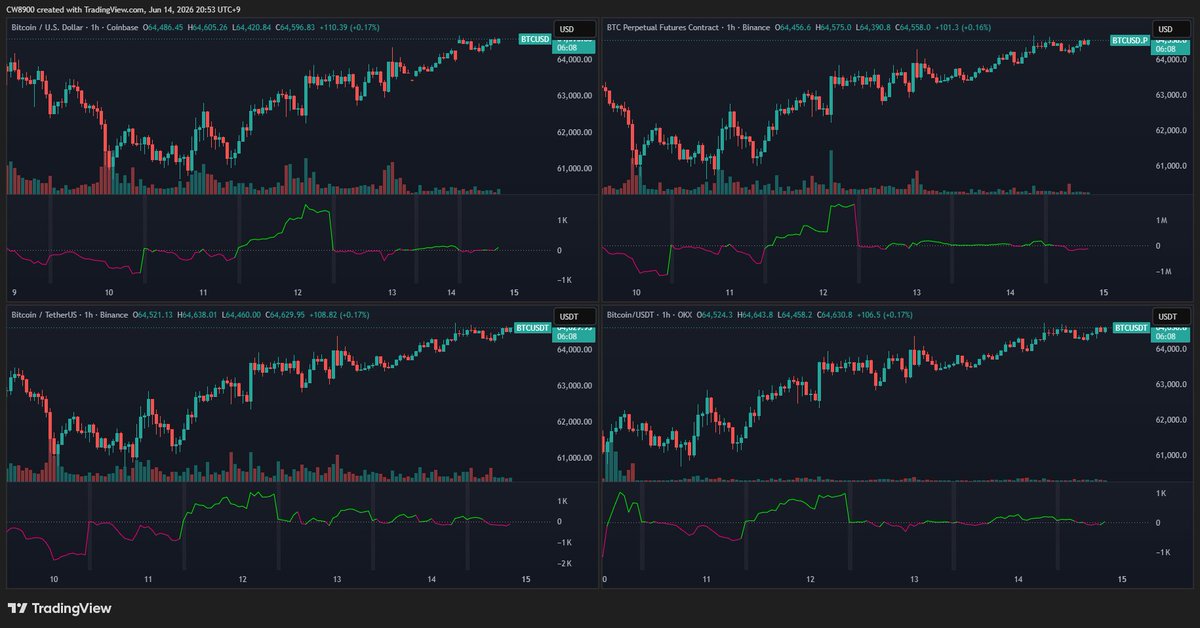Click 62,000.0 price axis label on BTC Perpetual chart
This screenshot has width=1200, height=628.
point(1169,131)
